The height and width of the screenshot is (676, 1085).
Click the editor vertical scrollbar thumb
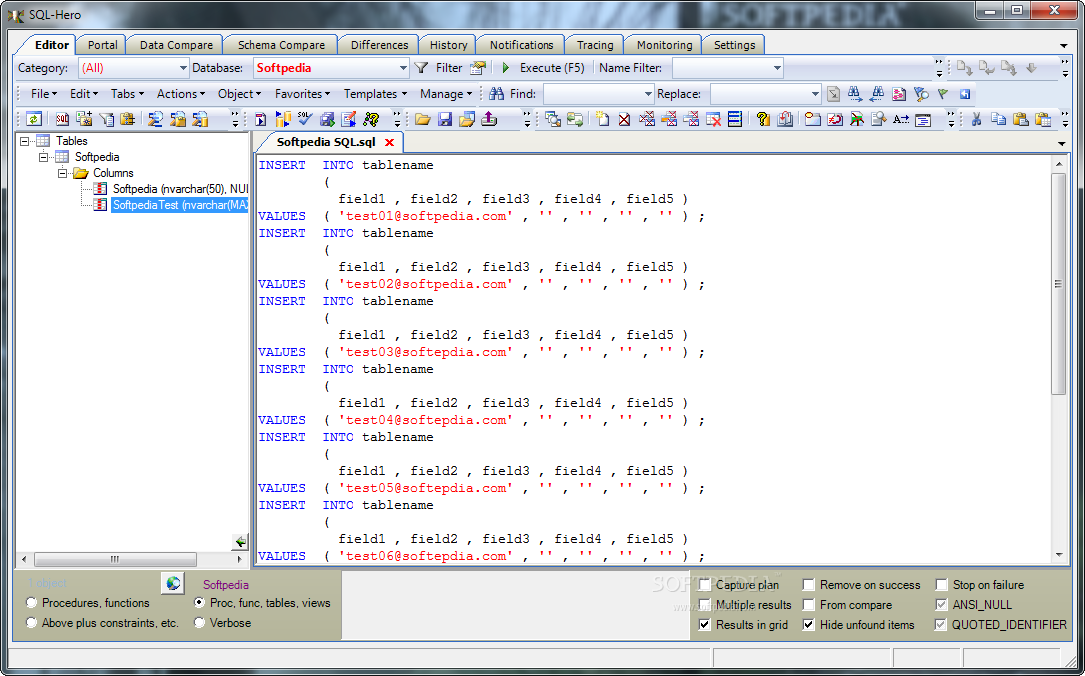[1058, 284]
